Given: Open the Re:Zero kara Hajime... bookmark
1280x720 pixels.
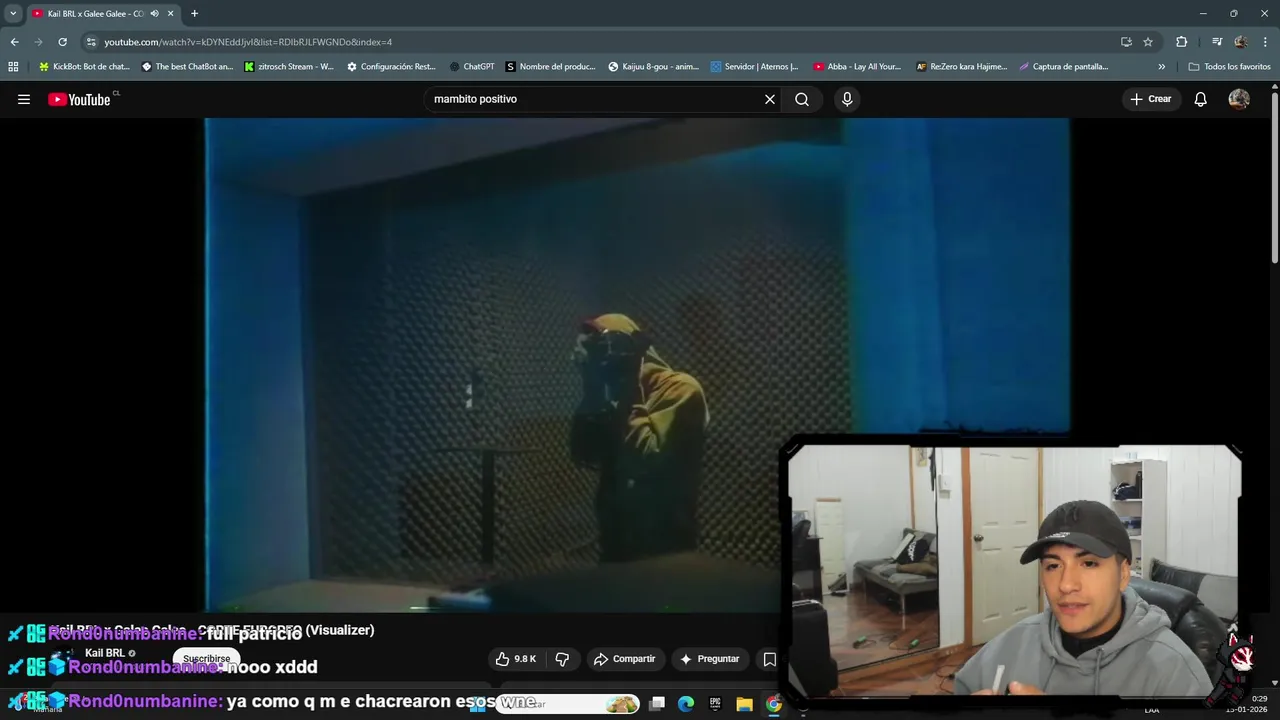Looking at the screenshot, I should [961, 67].
